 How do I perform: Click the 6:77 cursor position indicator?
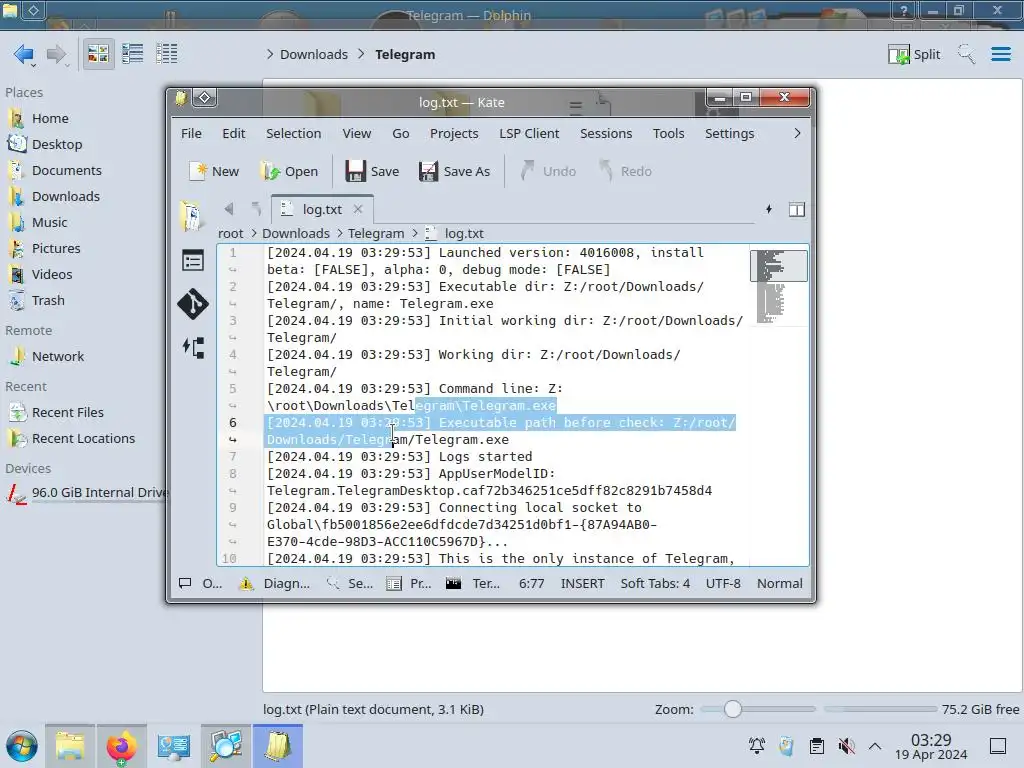click(x=532, y=583)
